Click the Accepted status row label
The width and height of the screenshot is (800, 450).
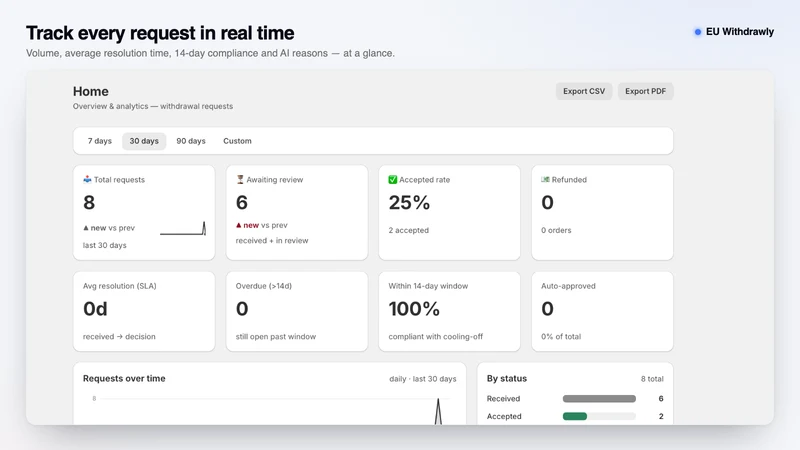(504, 416)
